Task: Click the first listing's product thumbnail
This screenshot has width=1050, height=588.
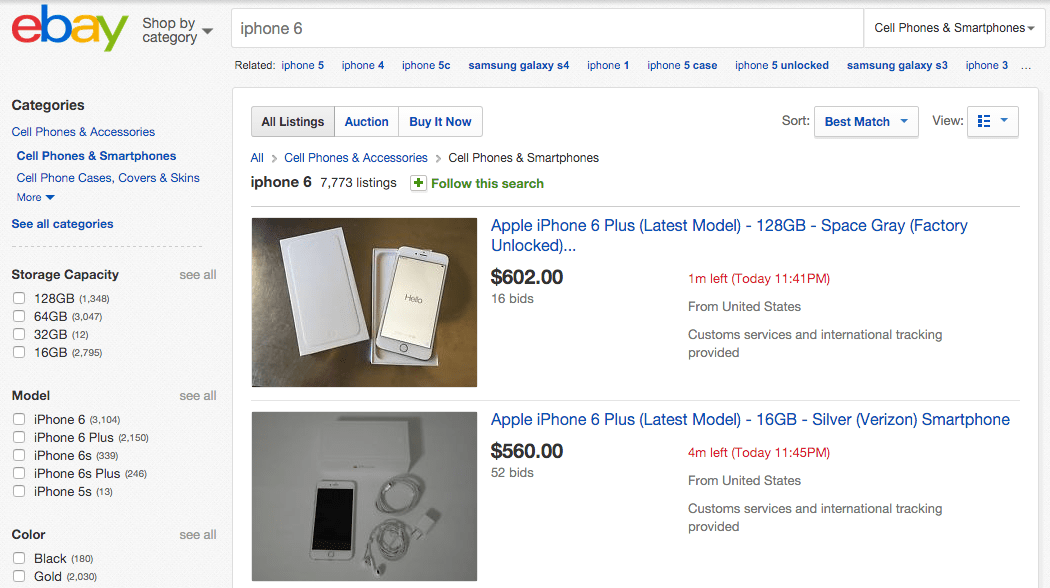Action: 364,302
